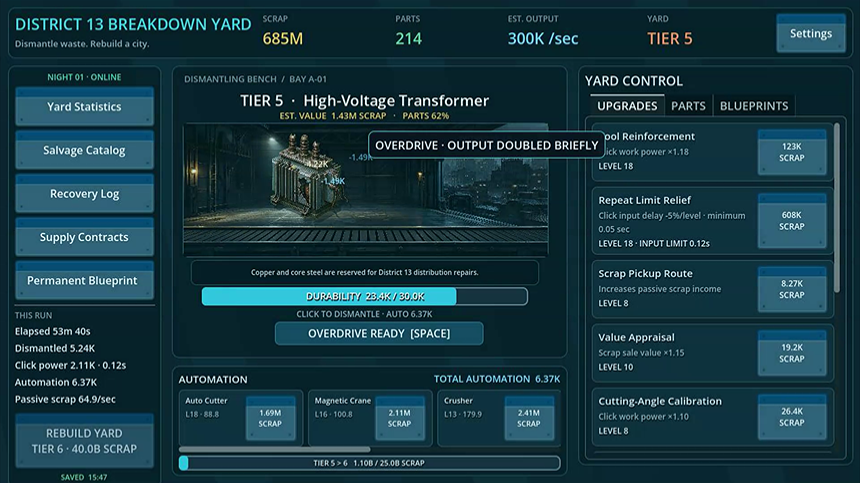The image size is (860, 483).
Task: Buy Tool Reinforcement for 123K scrap
Action: click(x=791, y=152)
